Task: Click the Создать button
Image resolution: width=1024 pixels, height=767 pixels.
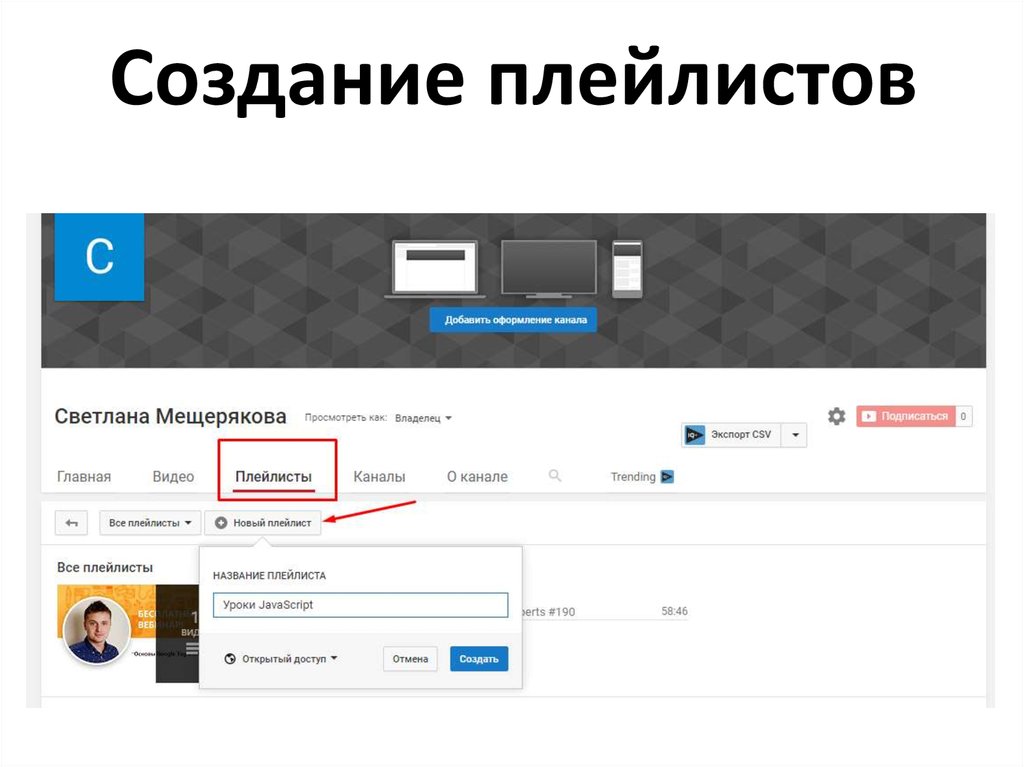Action: (479, 659)
